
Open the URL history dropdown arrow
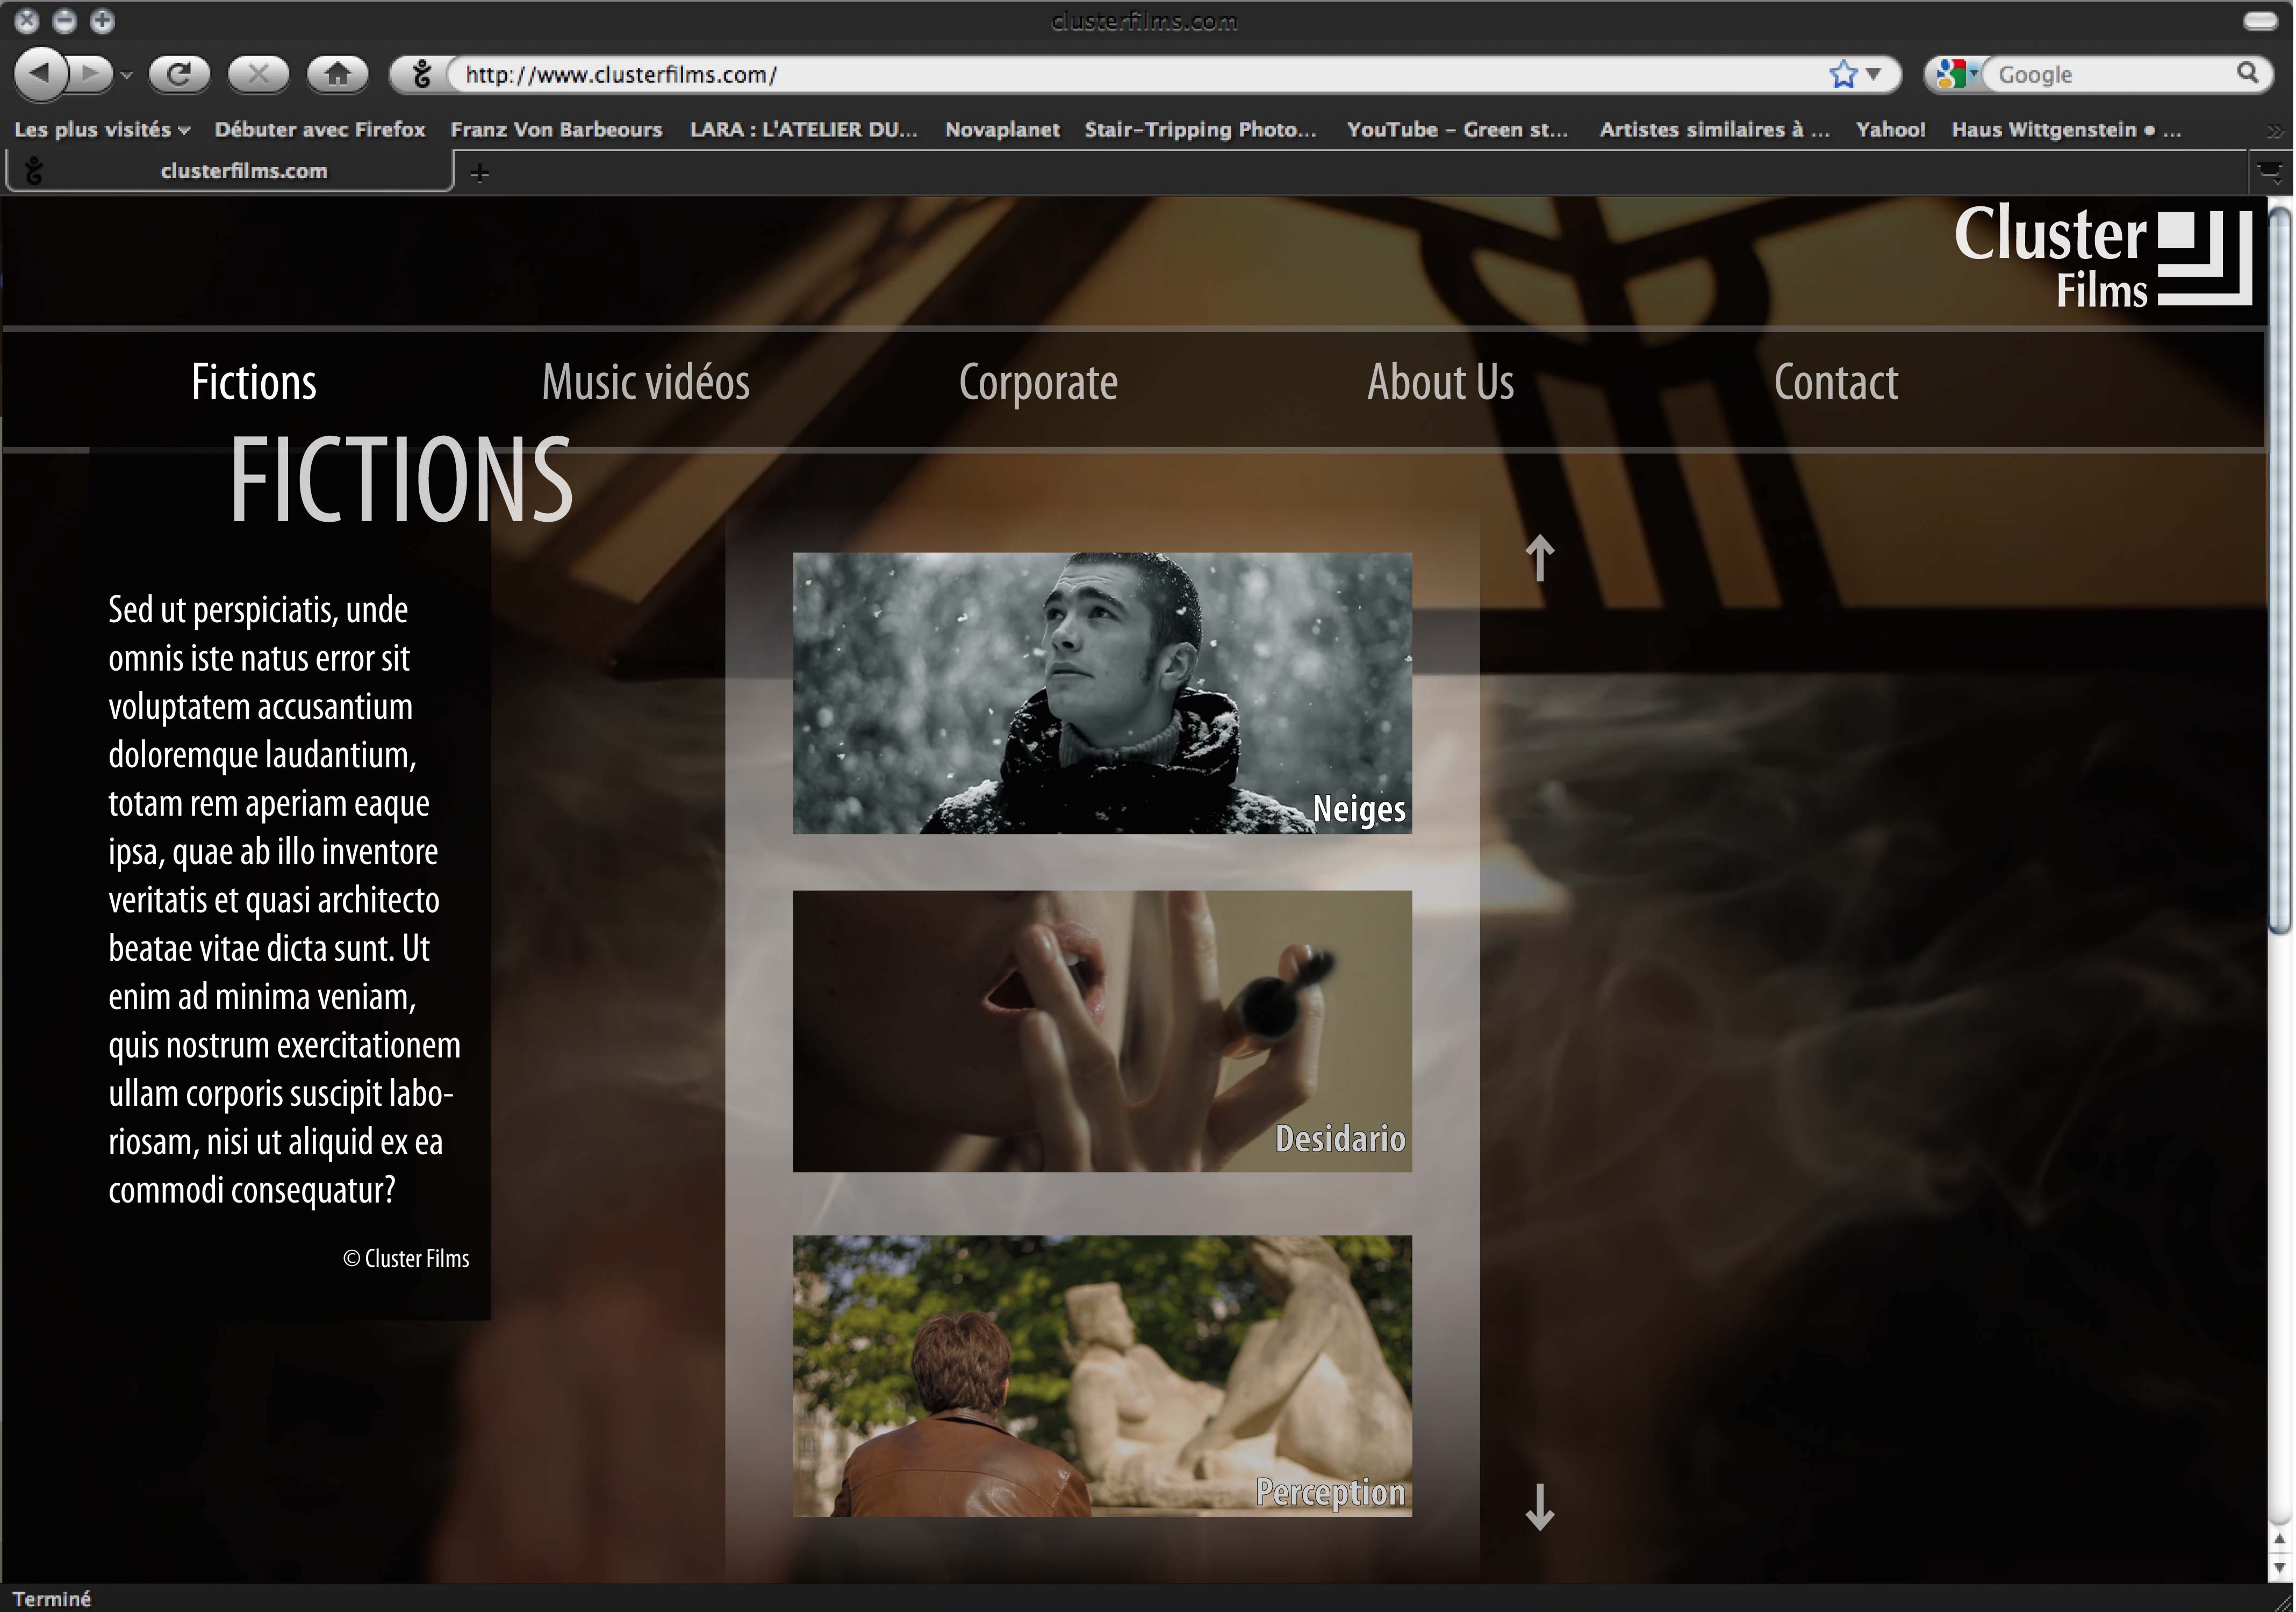point(1873,74)
